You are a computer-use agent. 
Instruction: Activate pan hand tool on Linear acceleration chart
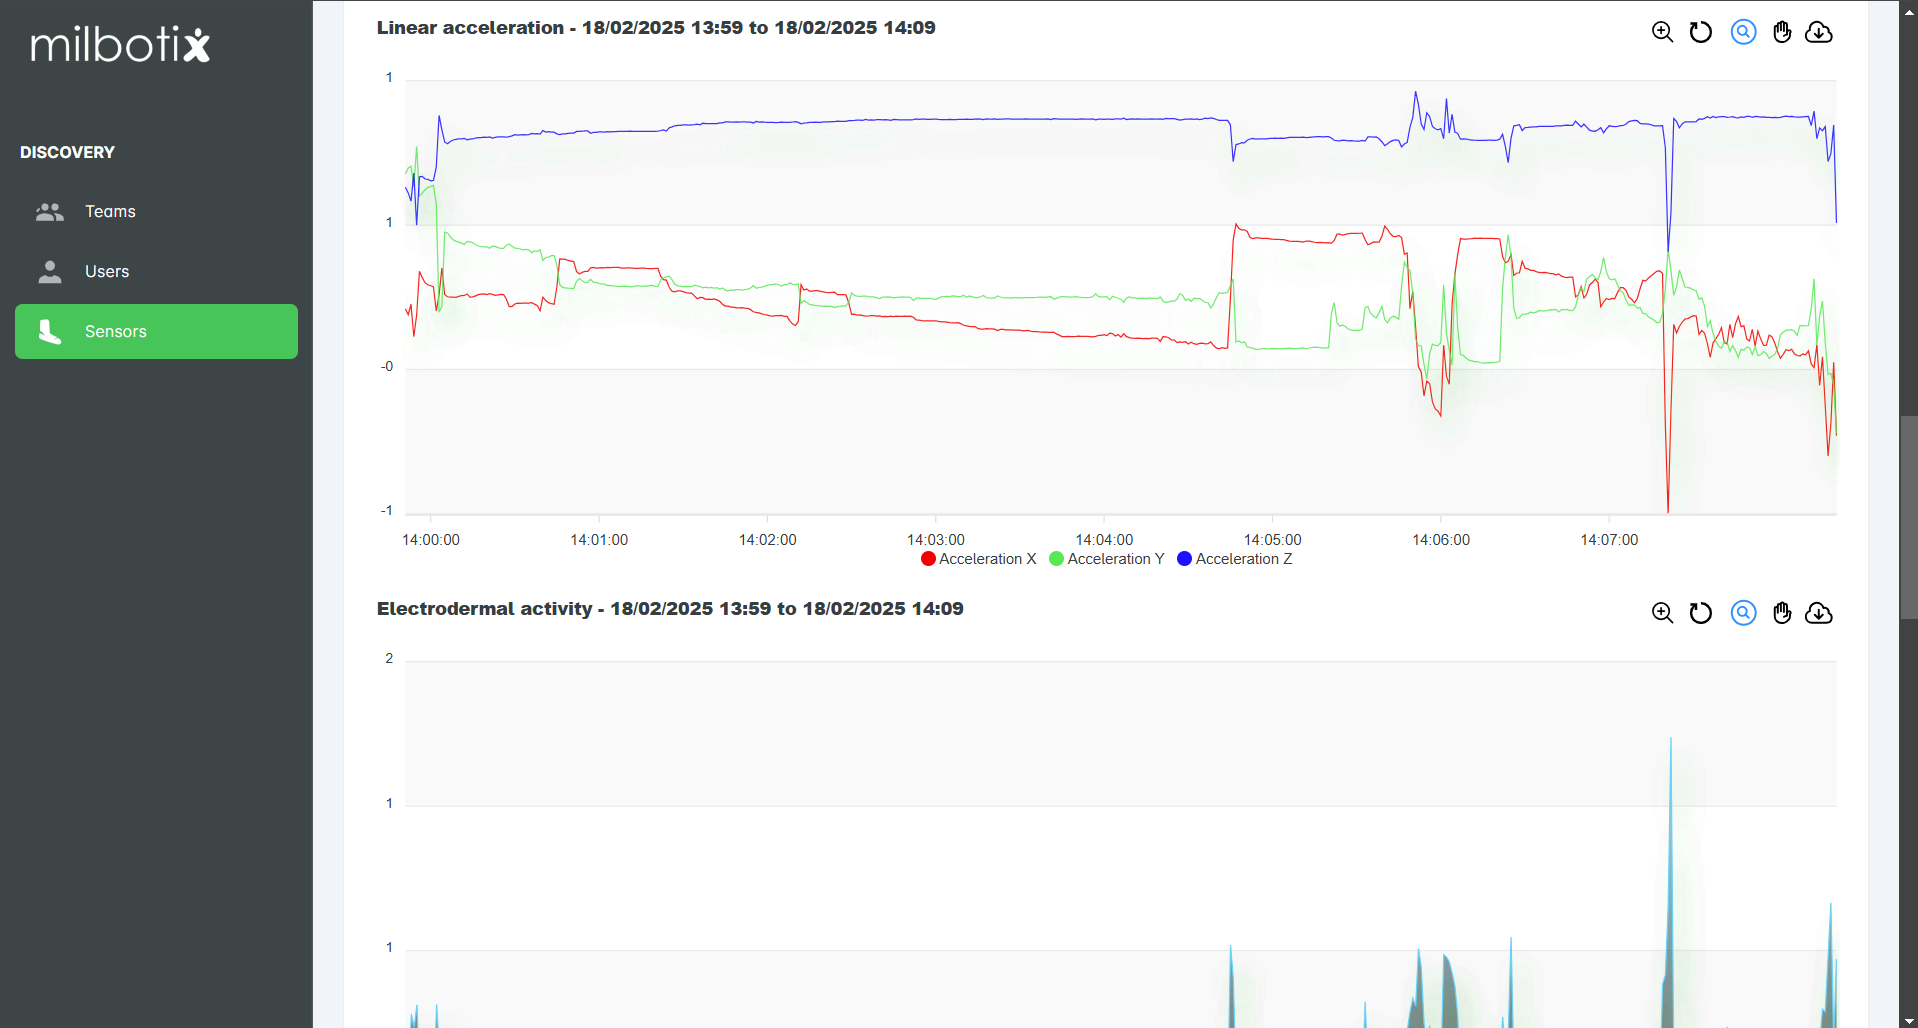pyautogui.click(x=1782, y=32)
